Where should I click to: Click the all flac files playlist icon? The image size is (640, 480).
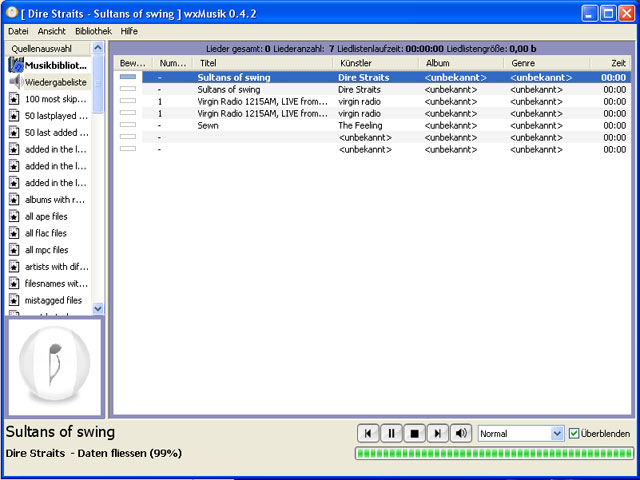(x=14, y=233)
